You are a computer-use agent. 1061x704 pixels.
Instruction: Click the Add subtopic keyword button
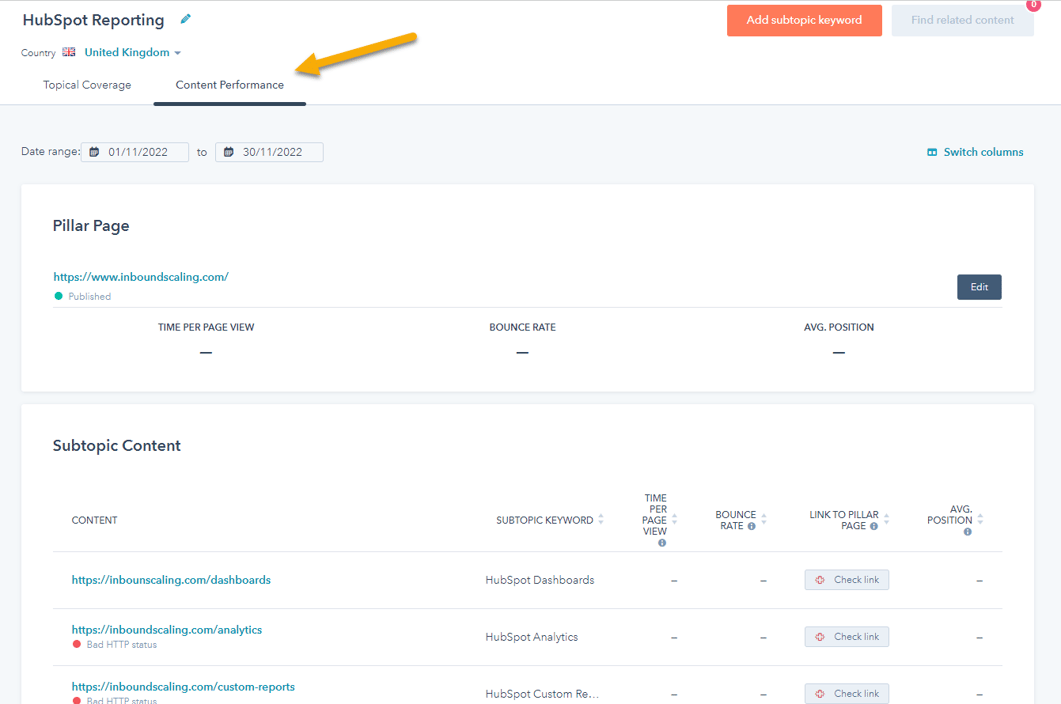pyautogui.click(x=804, y=20)
